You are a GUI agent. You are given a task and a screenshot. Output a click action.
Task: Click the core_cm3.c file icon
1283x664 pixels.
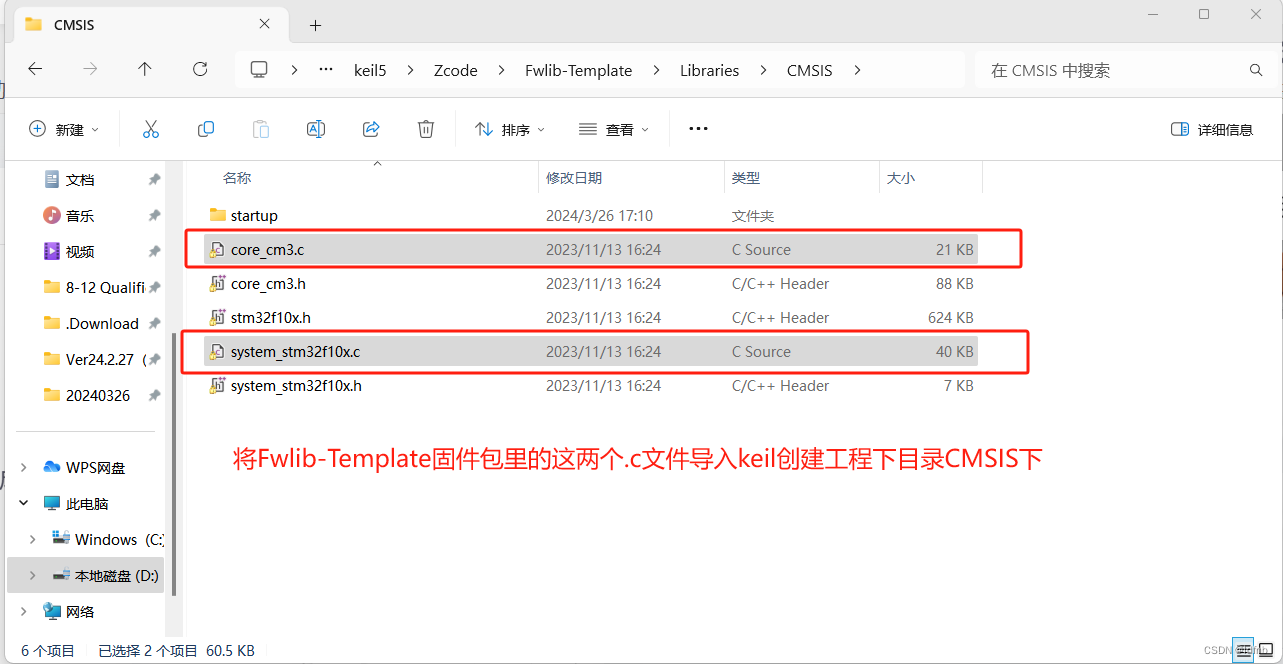[217, 250]
